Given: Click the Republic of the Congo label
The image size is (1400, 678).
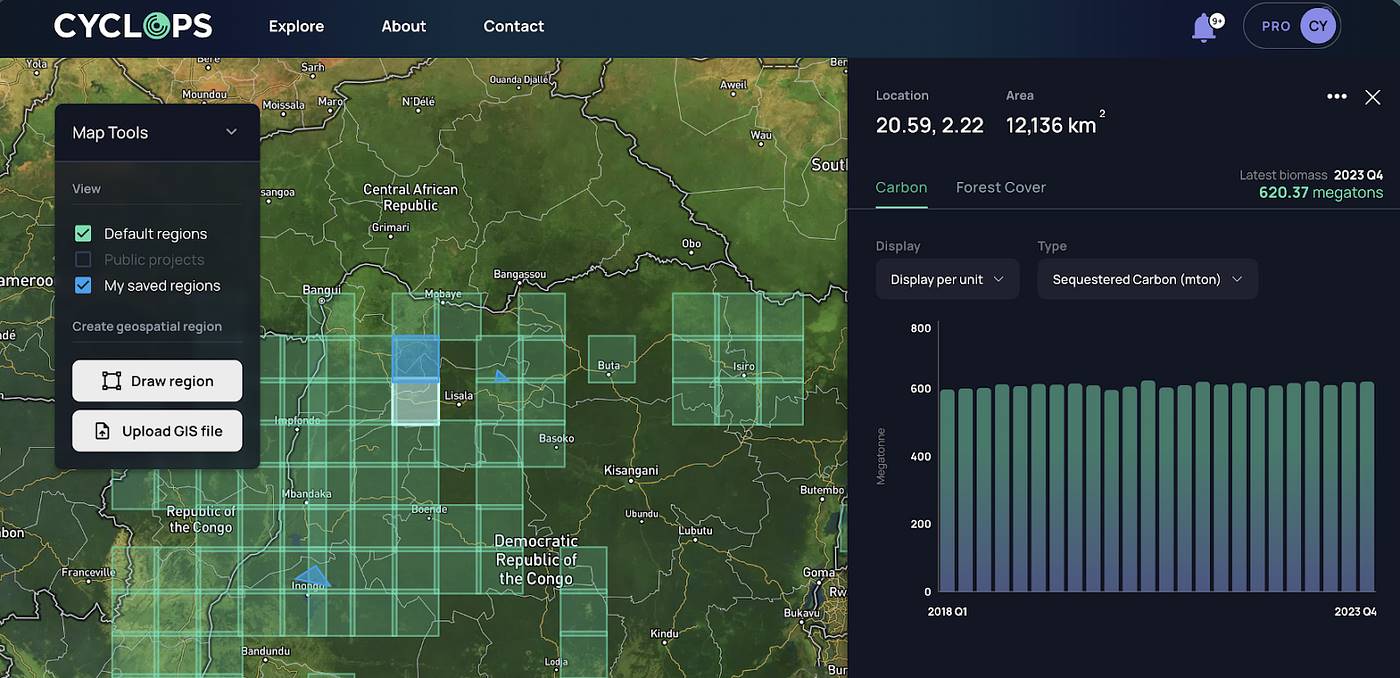Looking at the screenshot, I should pyautogui.click(x=201, y=519).
